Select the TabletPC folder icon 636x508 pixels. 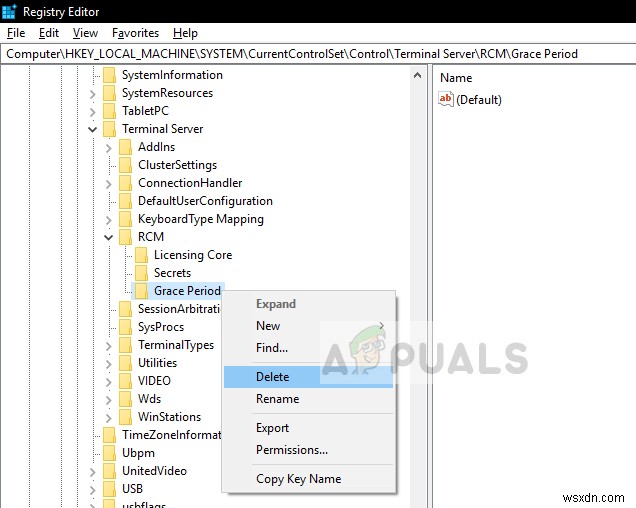pos(110,111)
